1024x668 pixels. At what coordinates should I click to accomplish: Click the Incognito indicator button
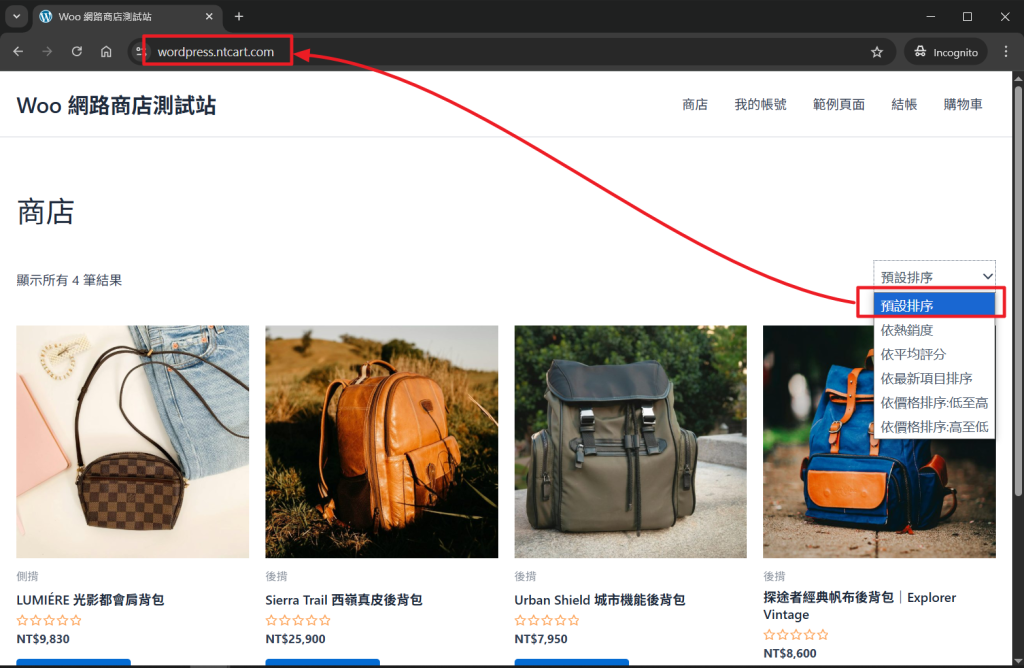pyautogui.click(x=945, y=52)
